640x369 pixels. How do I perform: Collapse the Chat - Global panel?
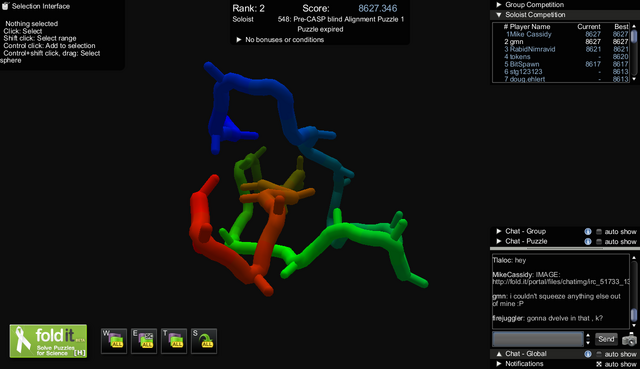tap(499, 354)
